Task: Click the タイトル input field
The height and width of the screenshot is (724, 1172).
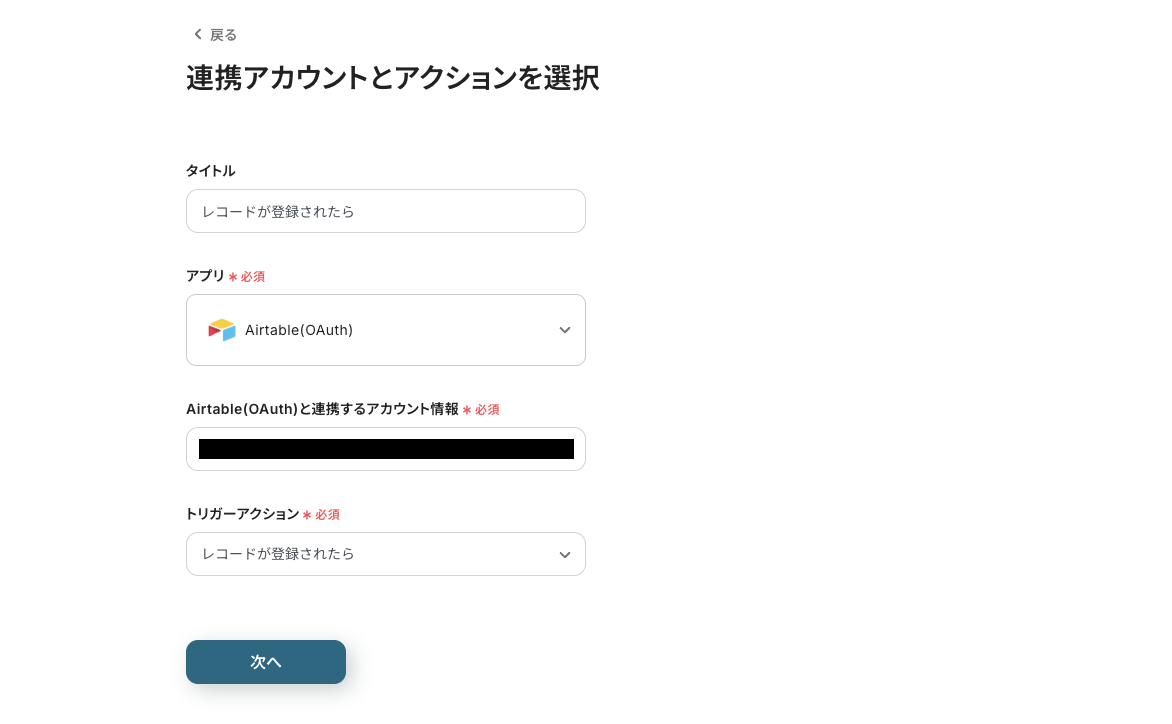Action: click(386, 211)
